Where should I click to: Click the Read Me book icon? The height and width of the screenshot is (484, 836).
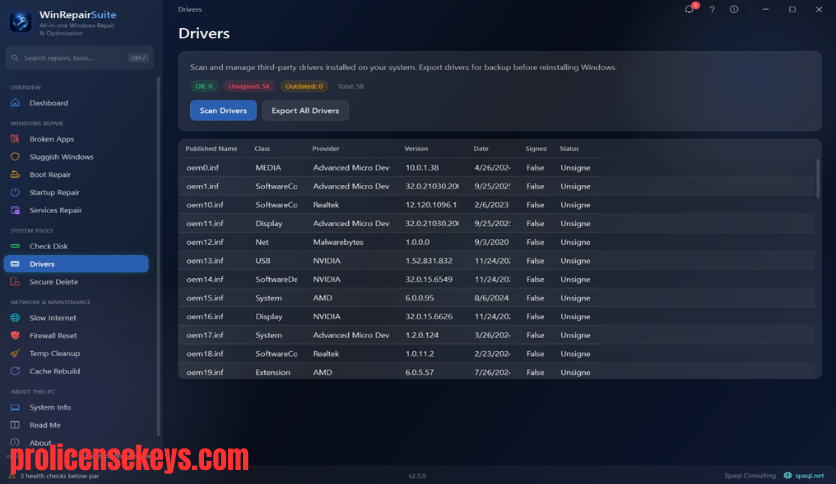[15, 425]
